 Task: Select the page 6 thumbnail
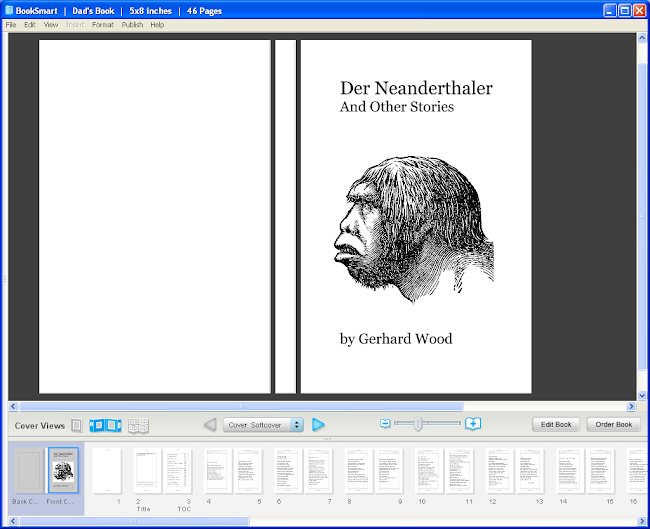[288, 471]
